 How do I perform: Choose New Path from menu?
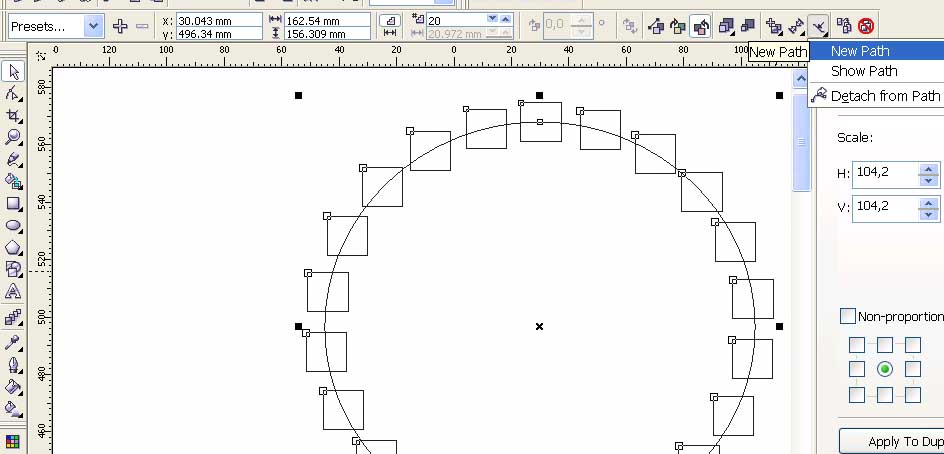860,51
